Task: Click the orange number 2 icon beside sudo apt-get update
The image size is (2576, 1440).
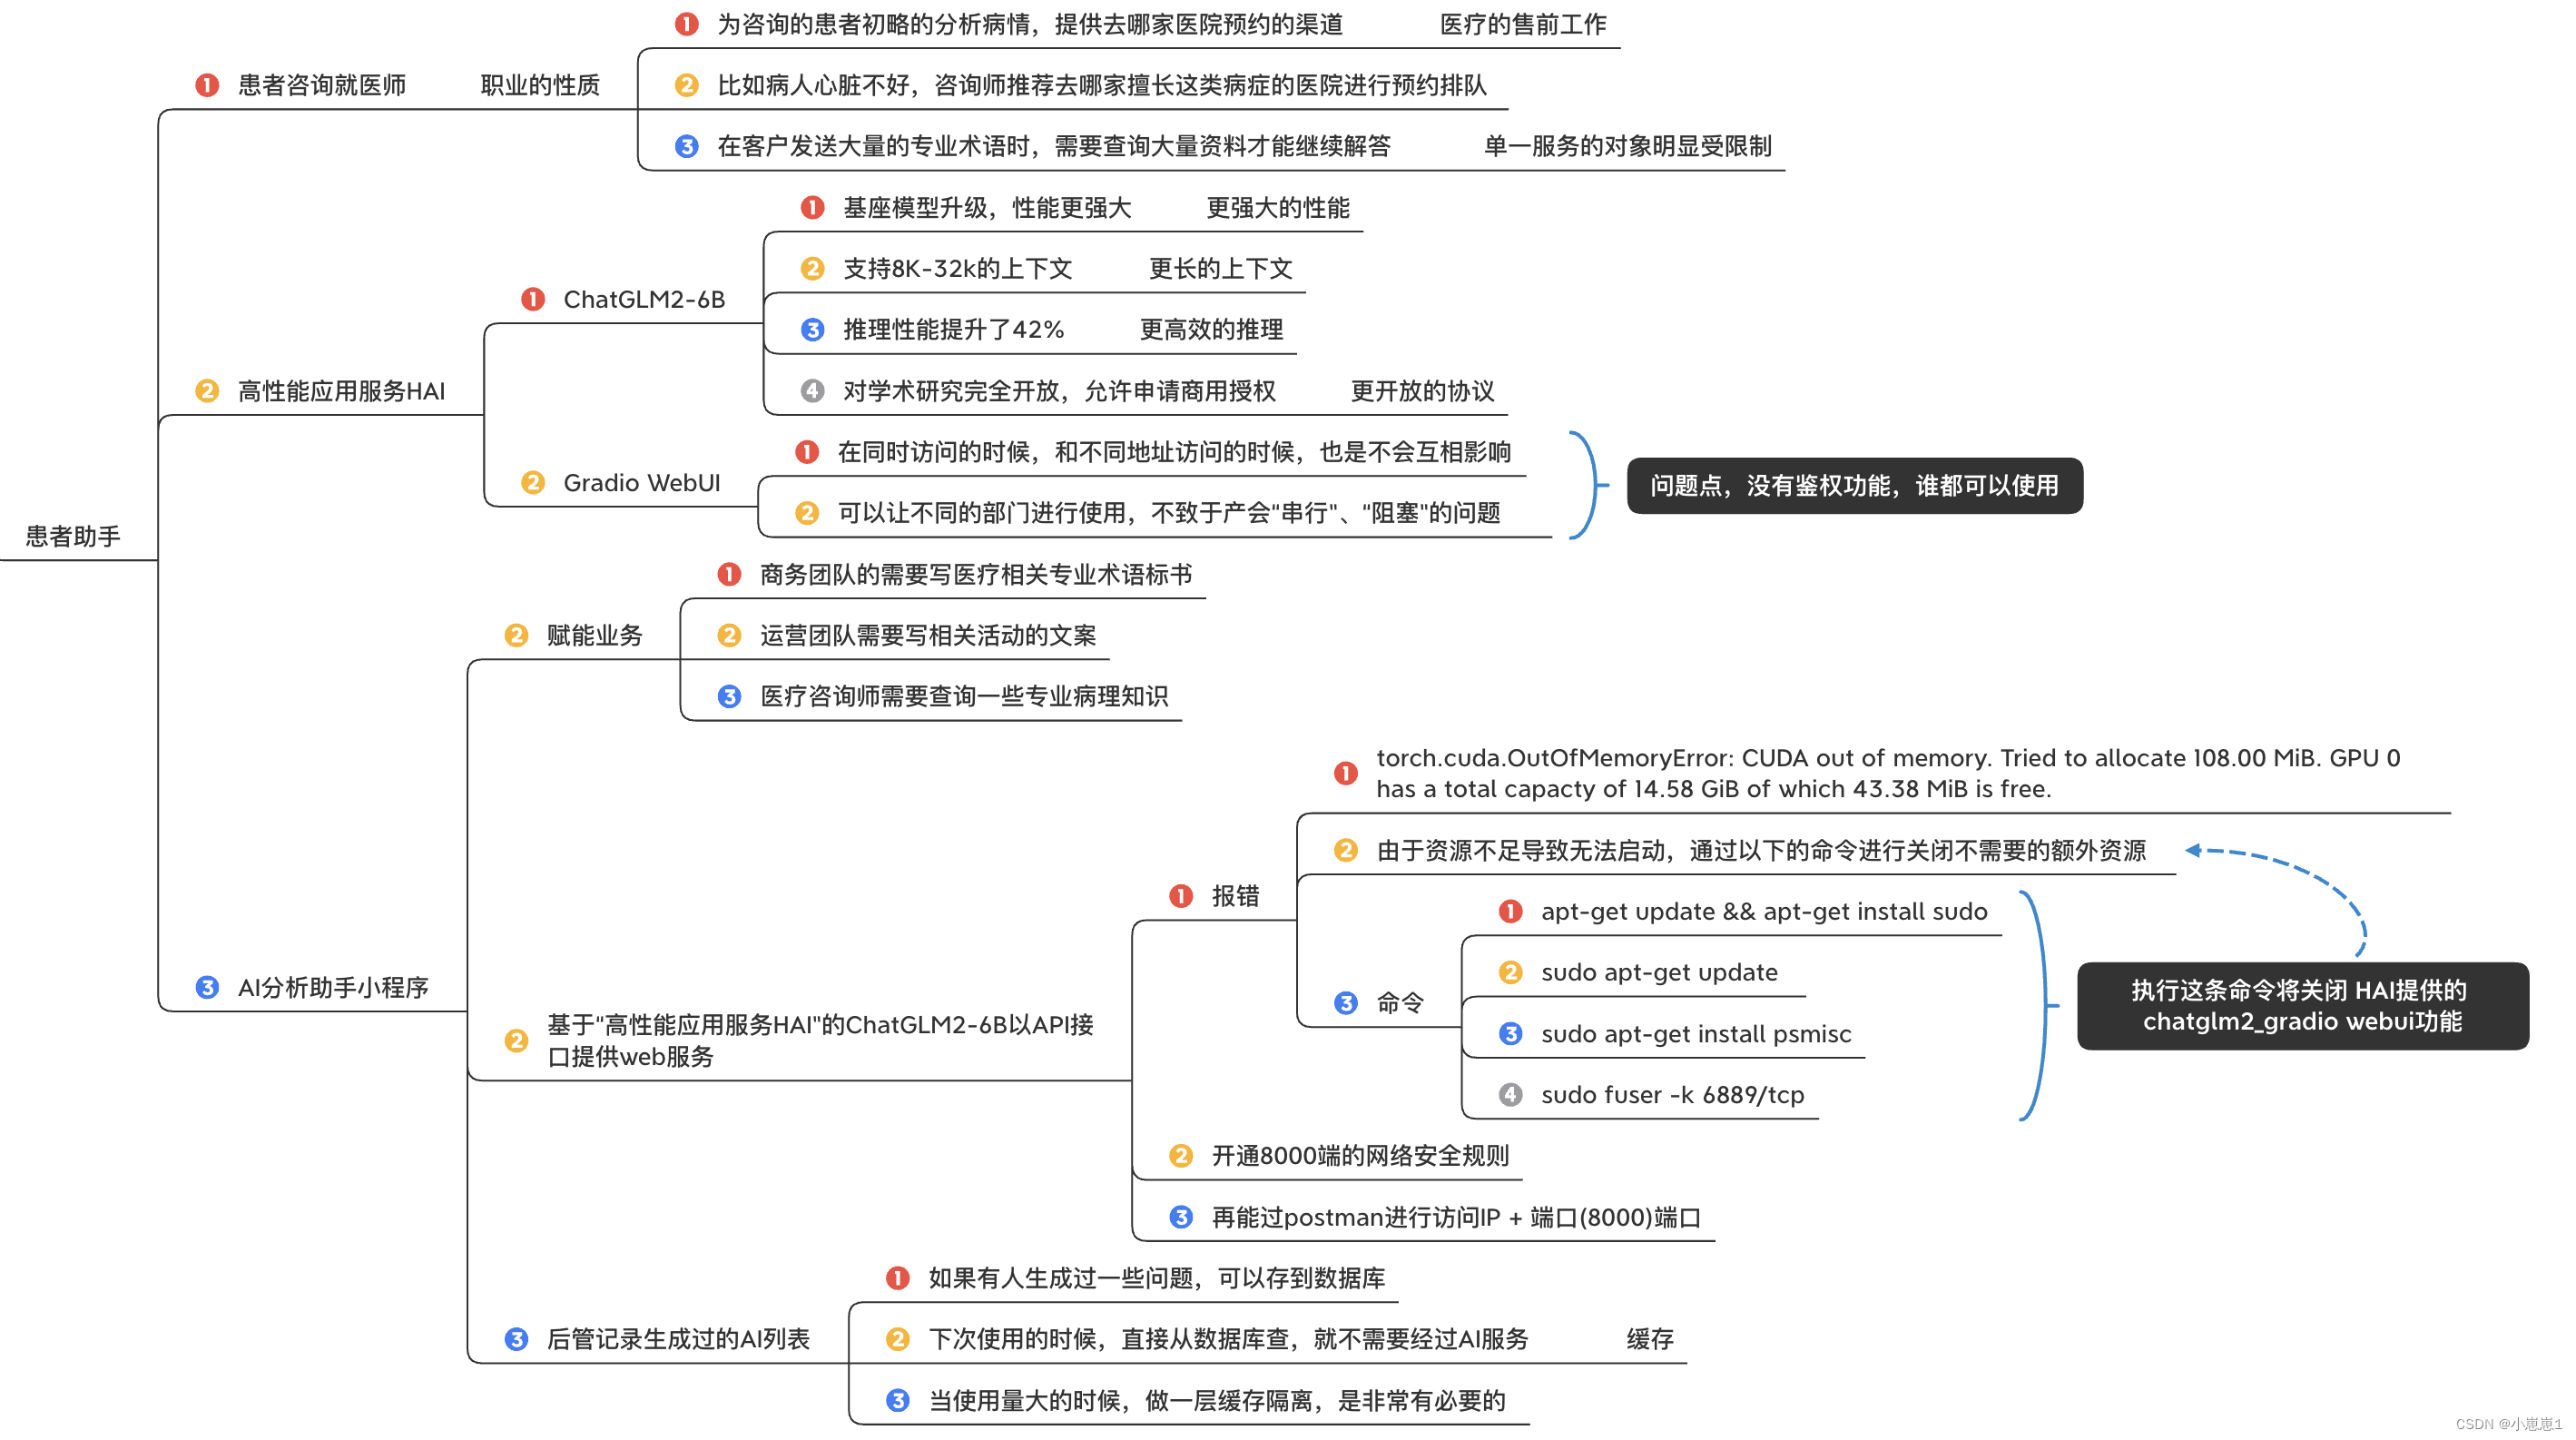Action: coord(1511,973)
